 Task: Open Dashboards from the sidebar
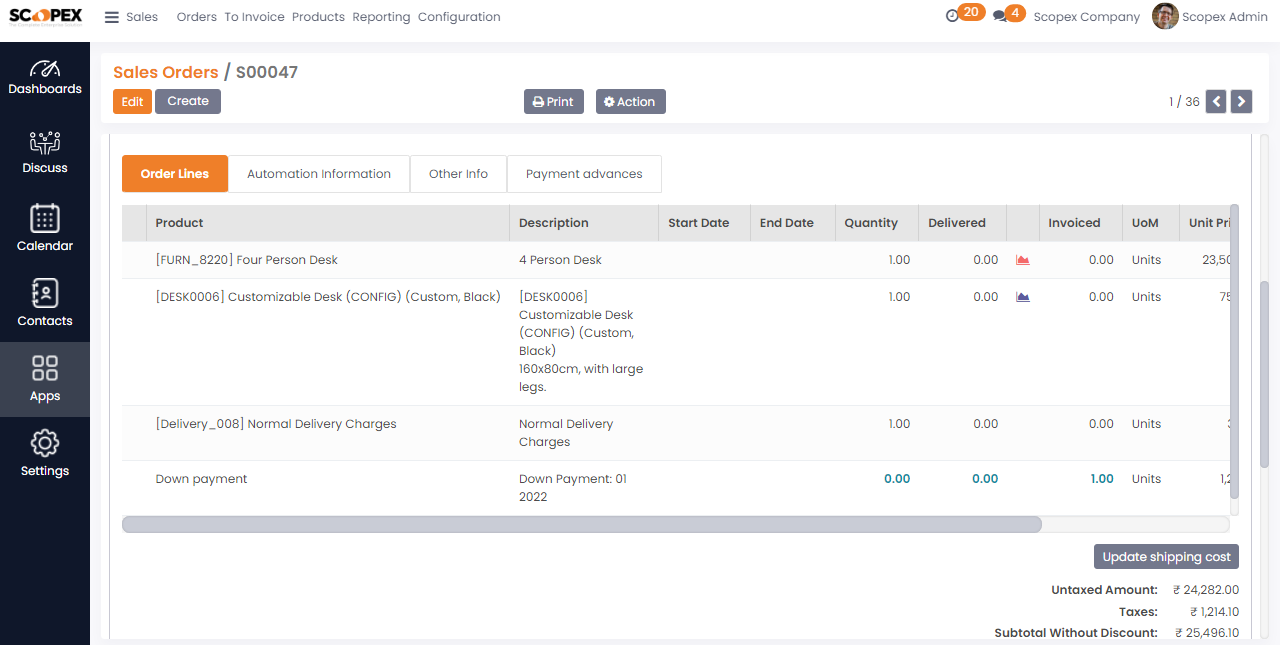tap(45, 77)
